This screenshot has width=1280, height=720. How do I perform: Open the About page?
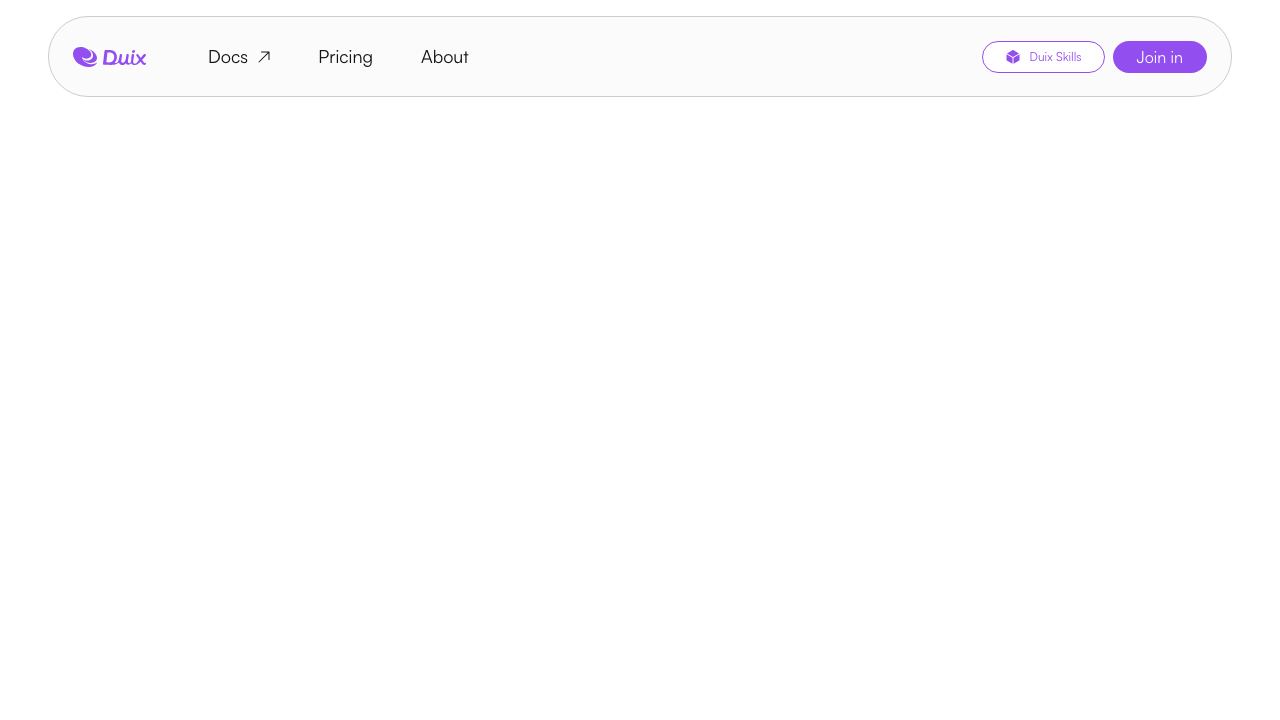tap(444, 57)
